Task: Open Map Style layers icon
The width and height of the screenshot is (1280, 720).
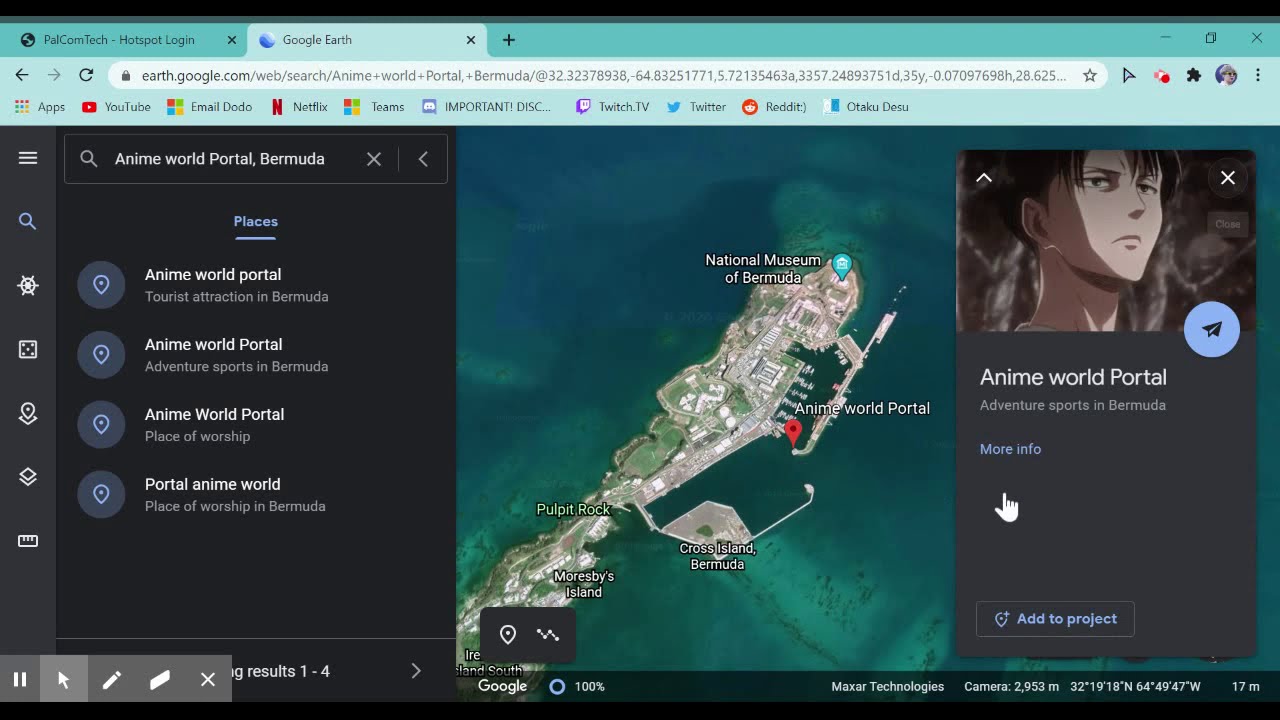Action: click(28, 477)
